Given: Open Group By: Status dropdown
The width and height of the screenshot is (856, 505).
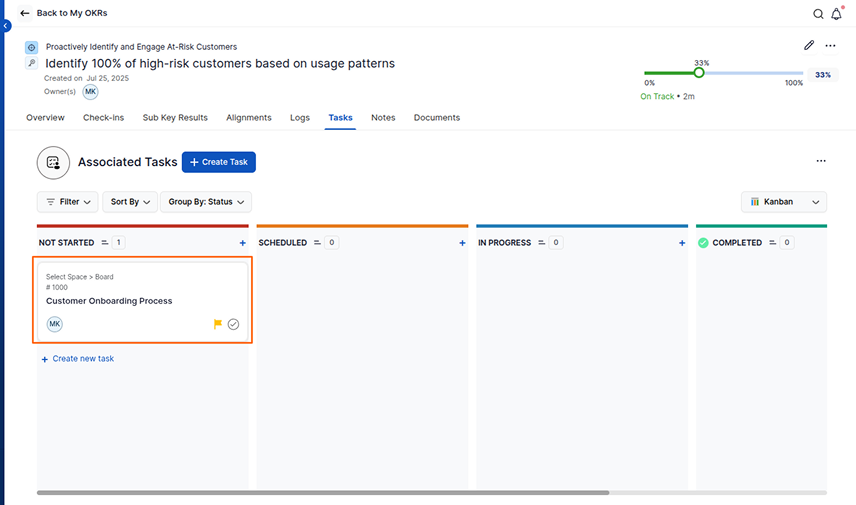Looking at the screenshot, I should 206,202.
